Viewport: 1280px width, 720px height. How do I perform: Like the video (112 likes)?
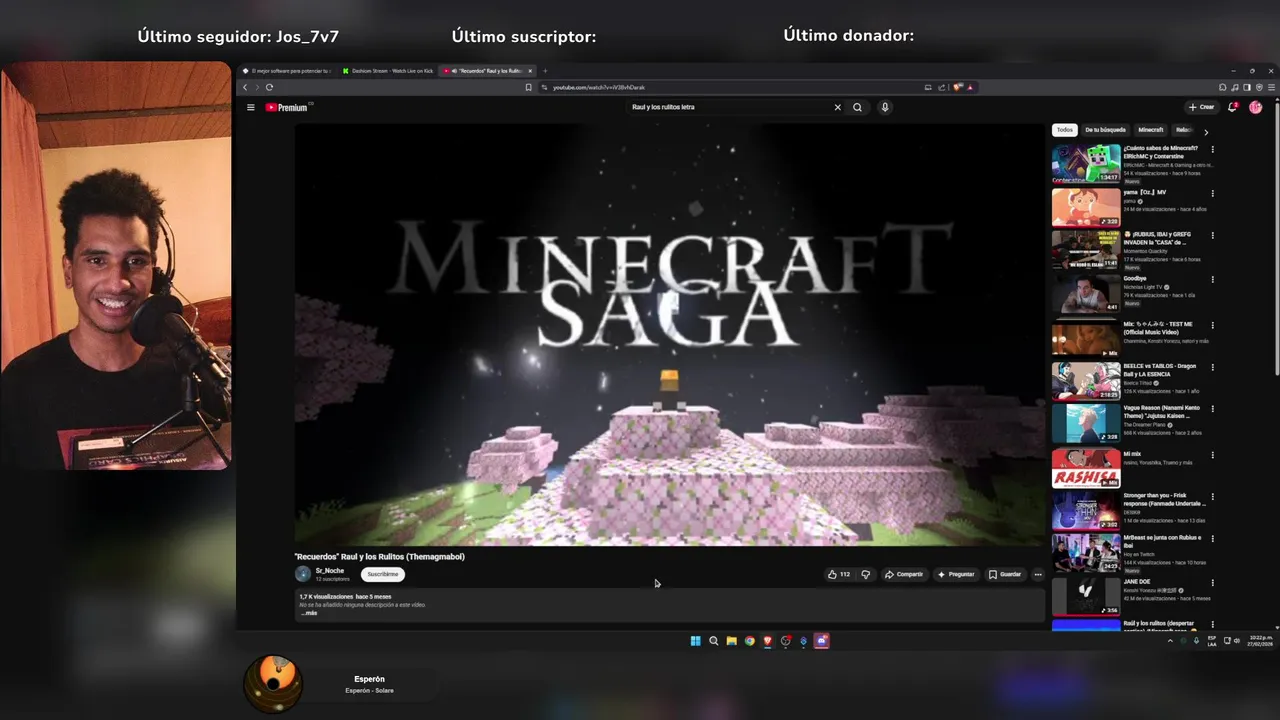click(x=839, y=574)
